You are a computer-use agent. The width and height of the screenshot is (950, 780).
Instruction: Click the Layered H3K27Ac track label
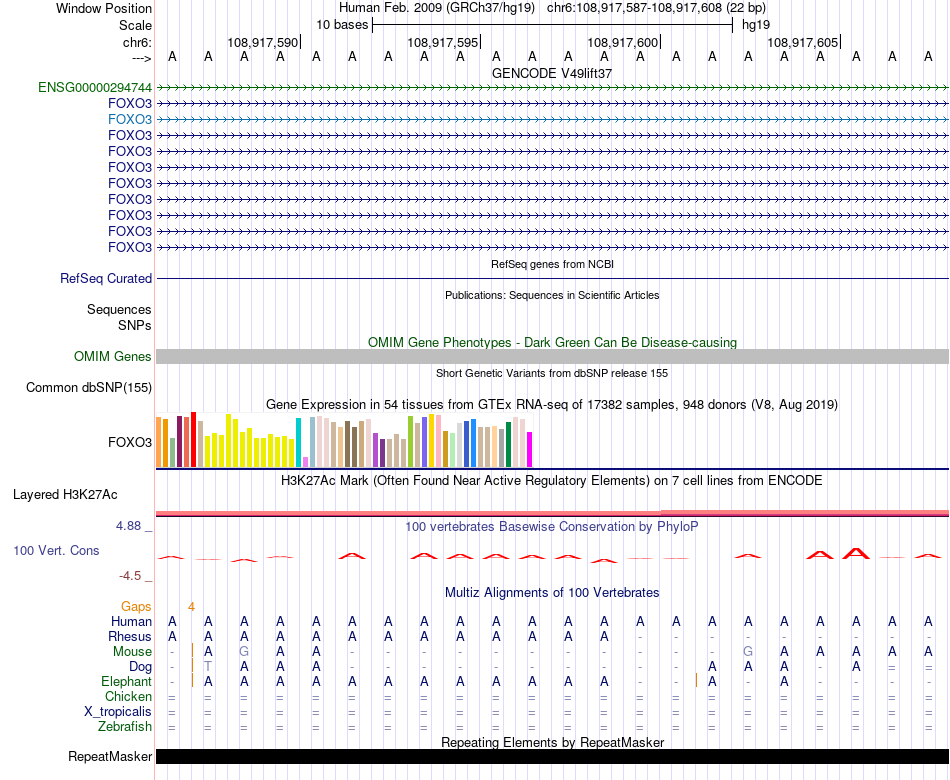65,495
